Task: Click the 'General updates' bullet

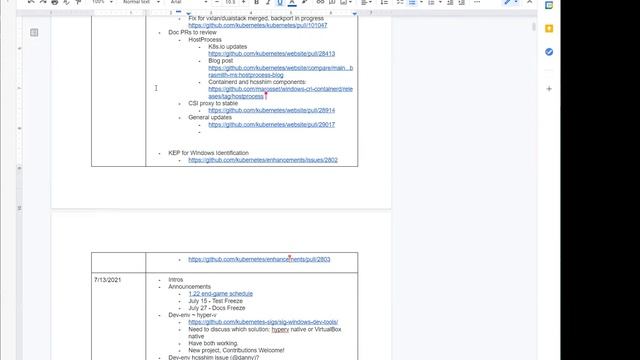Action: point(210,118)
